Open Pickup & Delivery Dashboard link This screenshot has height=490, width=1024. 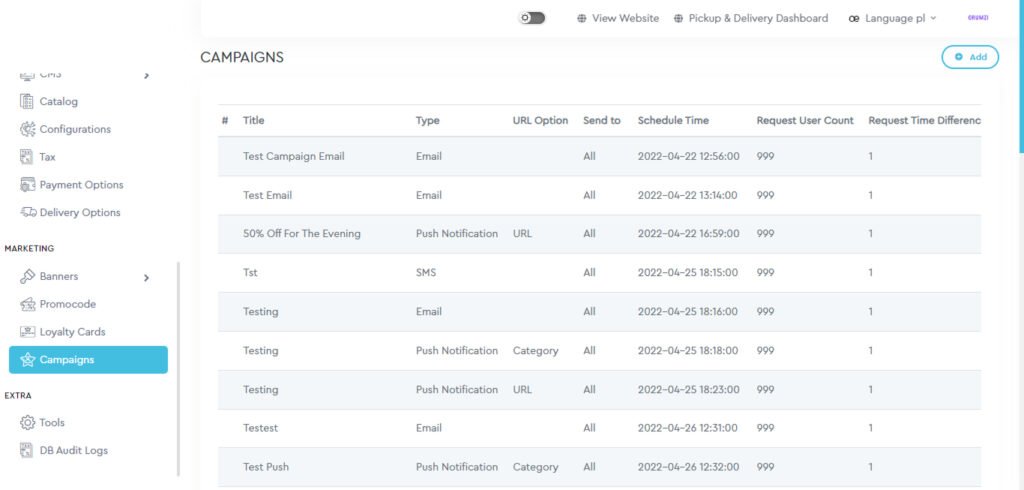(x=750, y=18)
